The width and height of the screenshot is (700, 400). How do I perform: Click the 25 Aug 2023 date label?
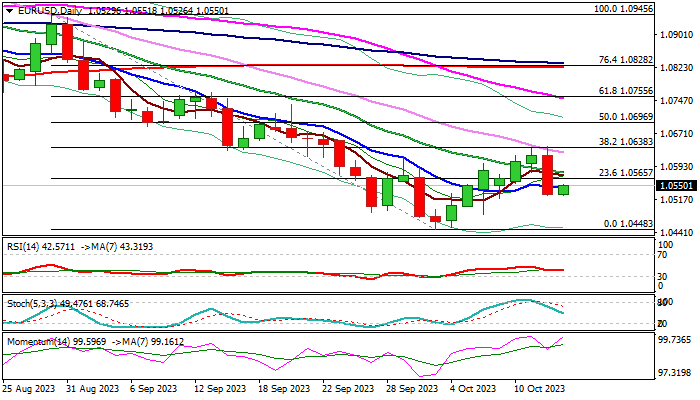click(29, 388)
